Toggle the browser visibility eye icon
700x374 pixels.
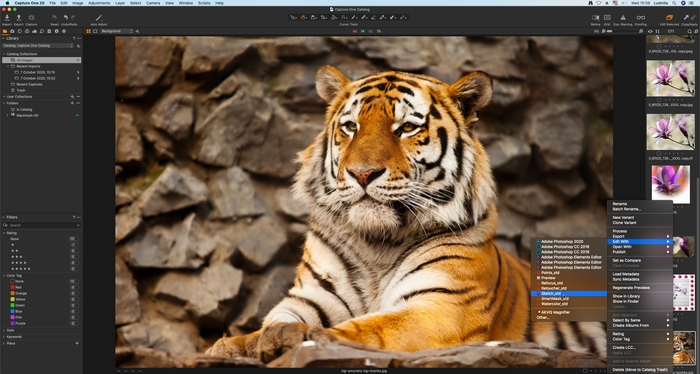click(x=650, y=31)
